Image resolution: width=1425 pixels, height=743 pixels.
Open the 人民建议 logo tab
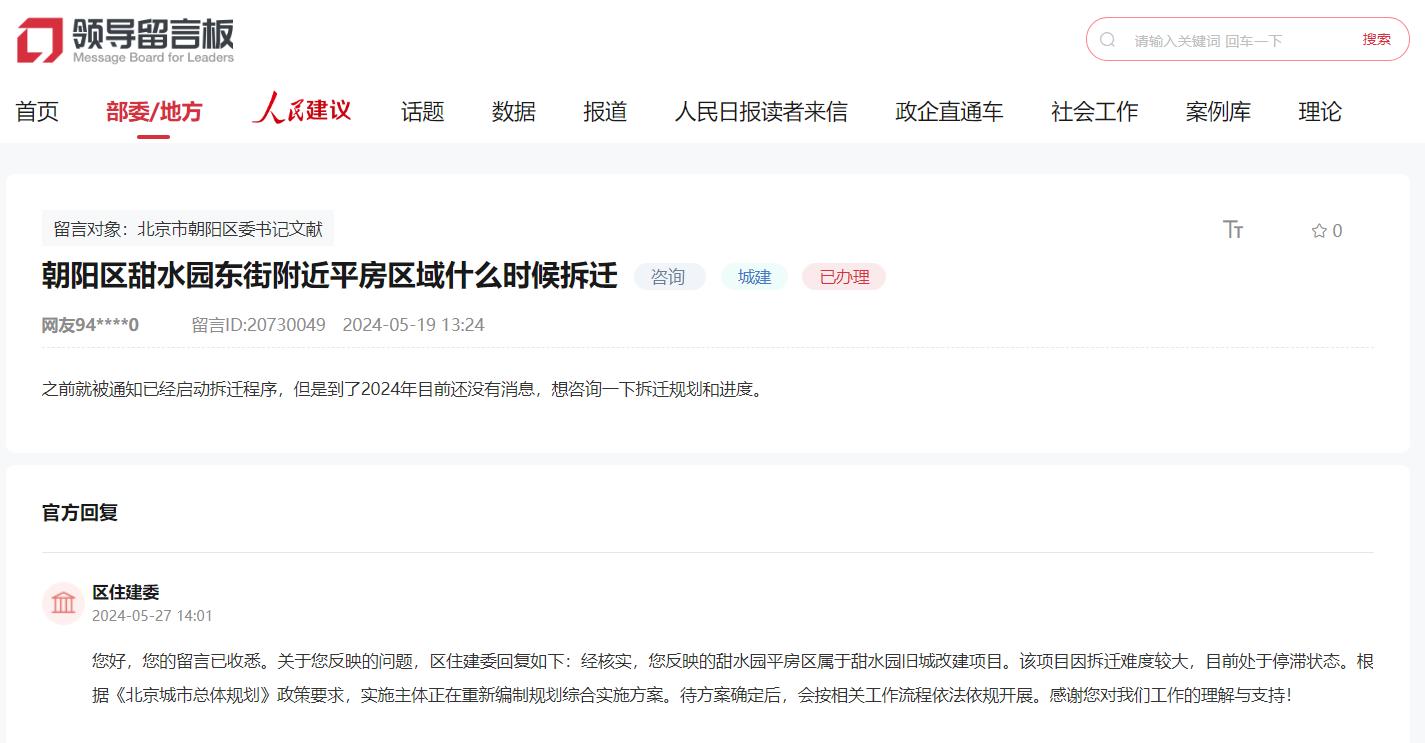pos(301,110)
